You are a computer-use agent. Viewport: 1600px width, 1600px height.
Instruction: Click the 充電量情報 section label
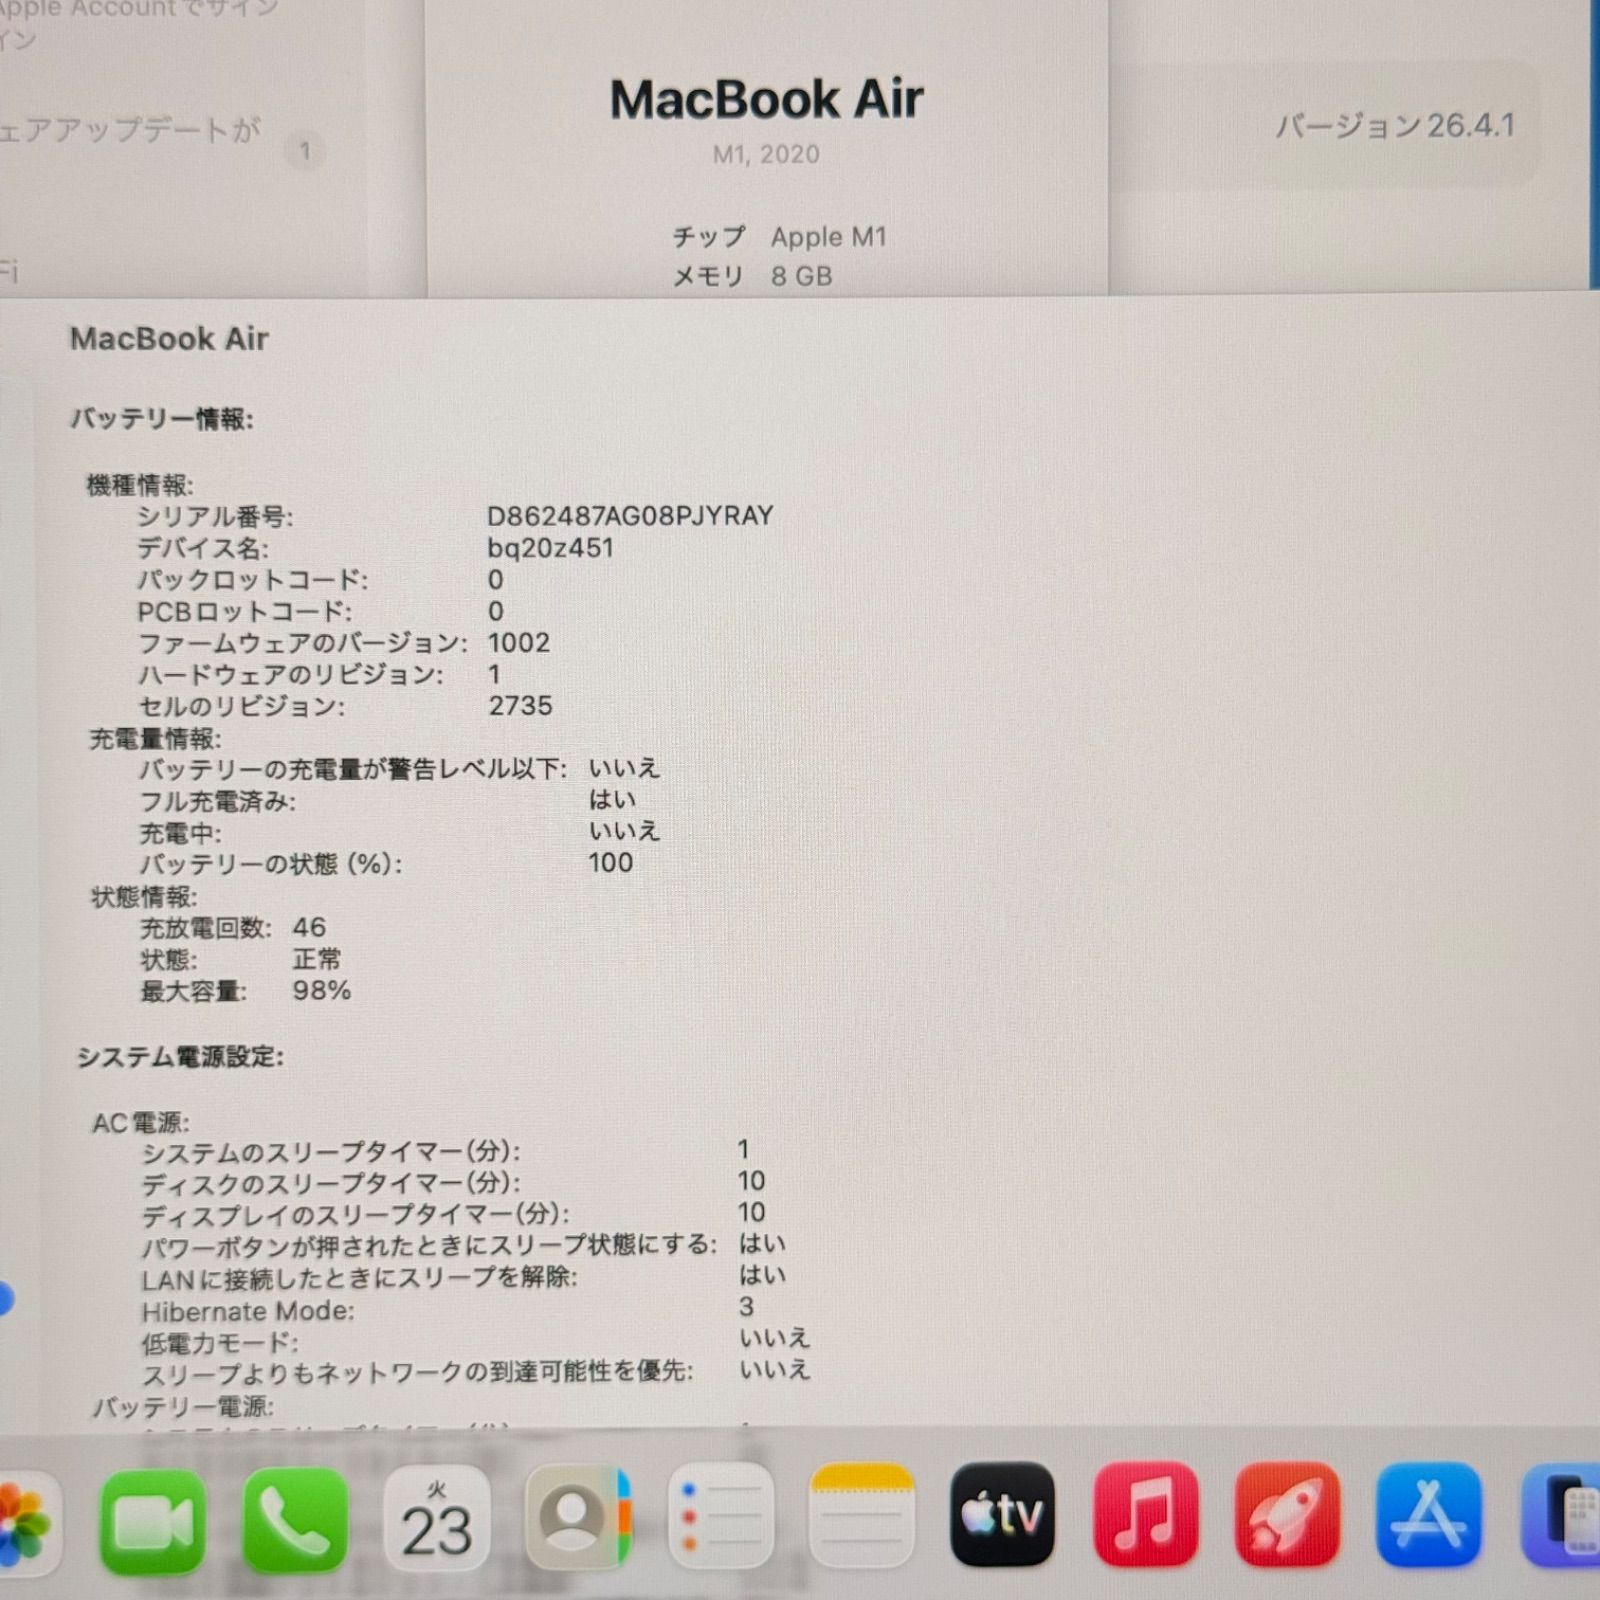click(155, 739)
